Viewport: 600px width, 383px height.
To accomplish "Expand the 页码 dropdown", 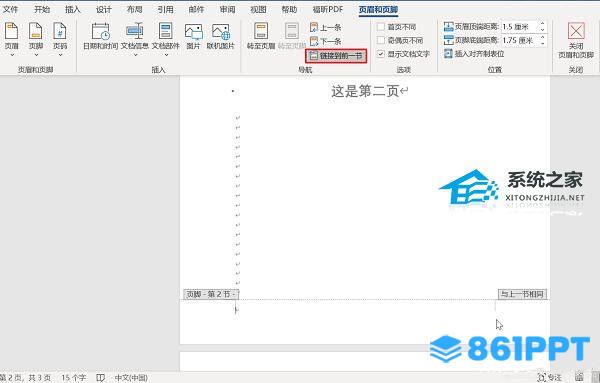I will 60,55.
